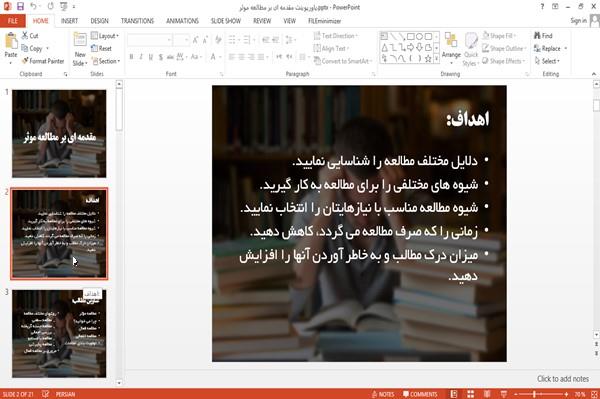Switch to the REVIEW tab
Viewport: 600px width, 399px height.
tap(262, 21)
